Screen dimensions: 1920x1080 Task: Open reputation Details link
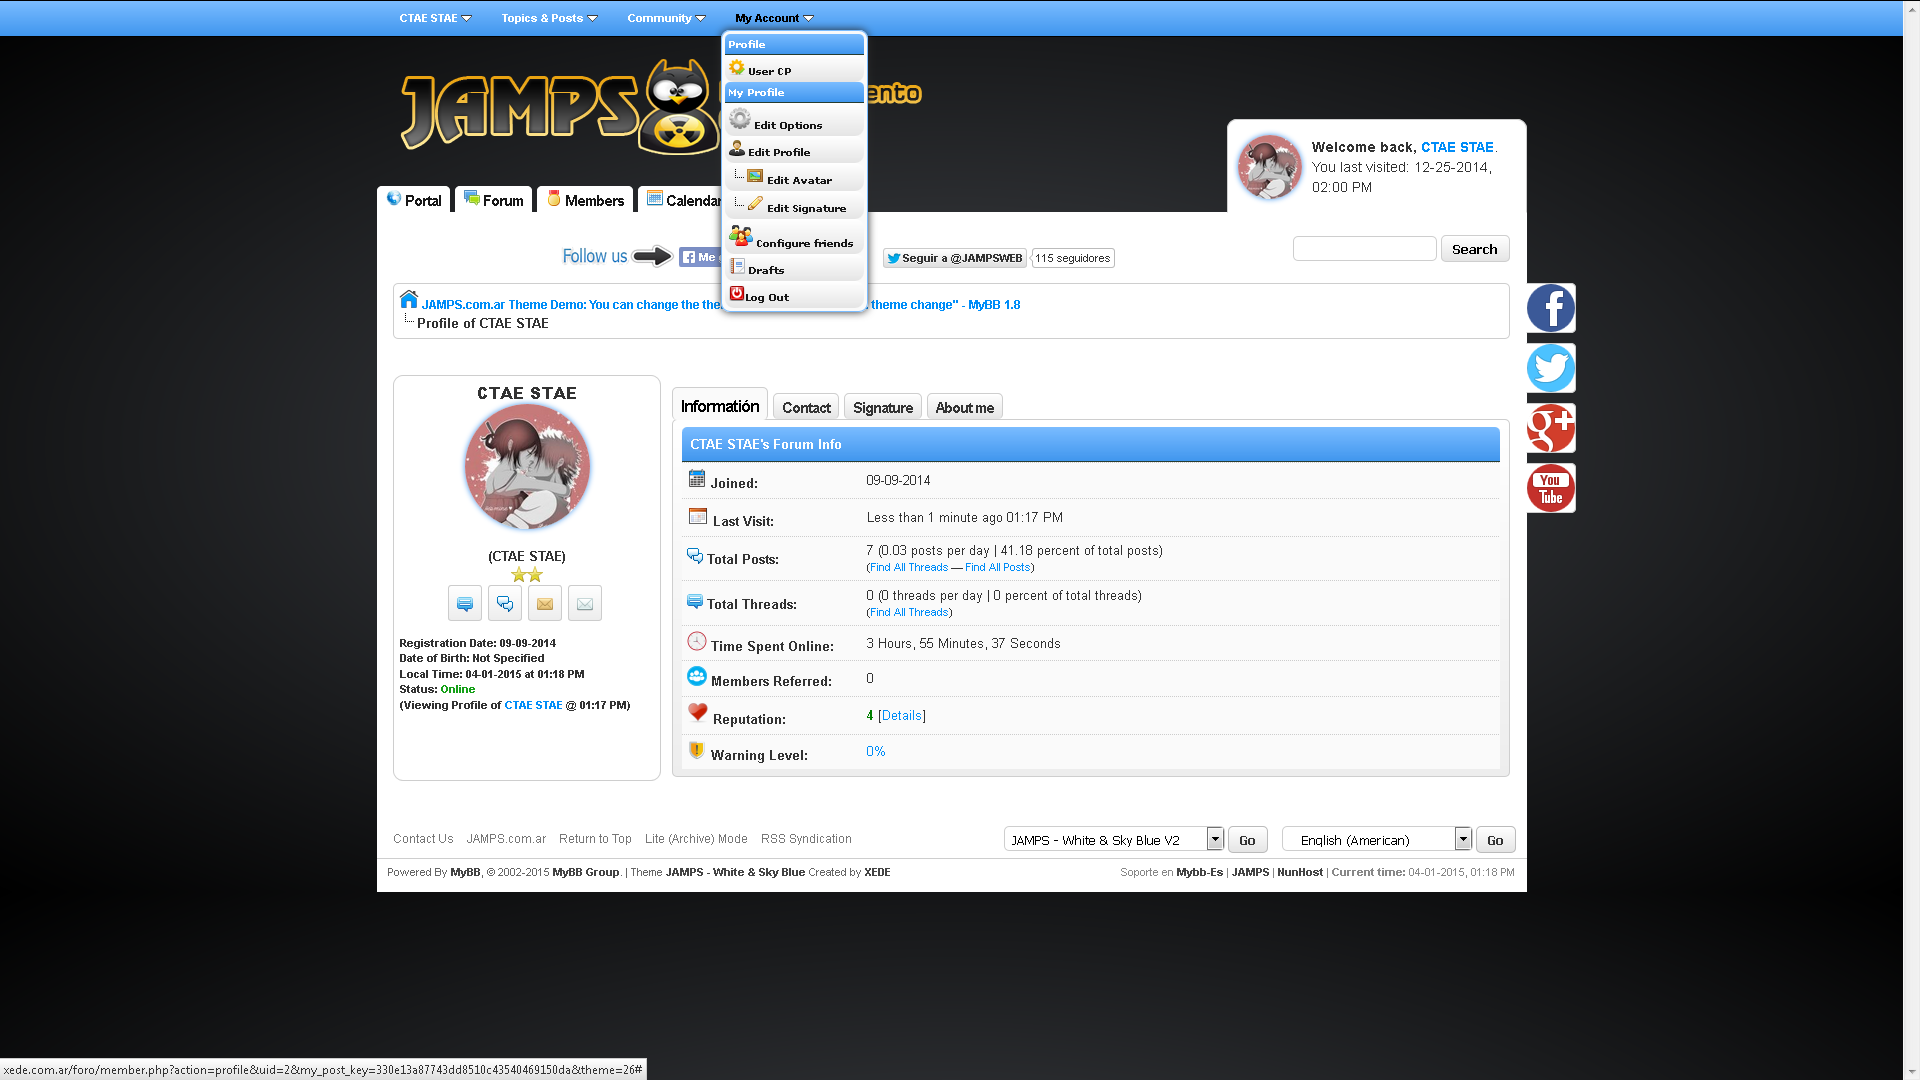coord(901,716)
